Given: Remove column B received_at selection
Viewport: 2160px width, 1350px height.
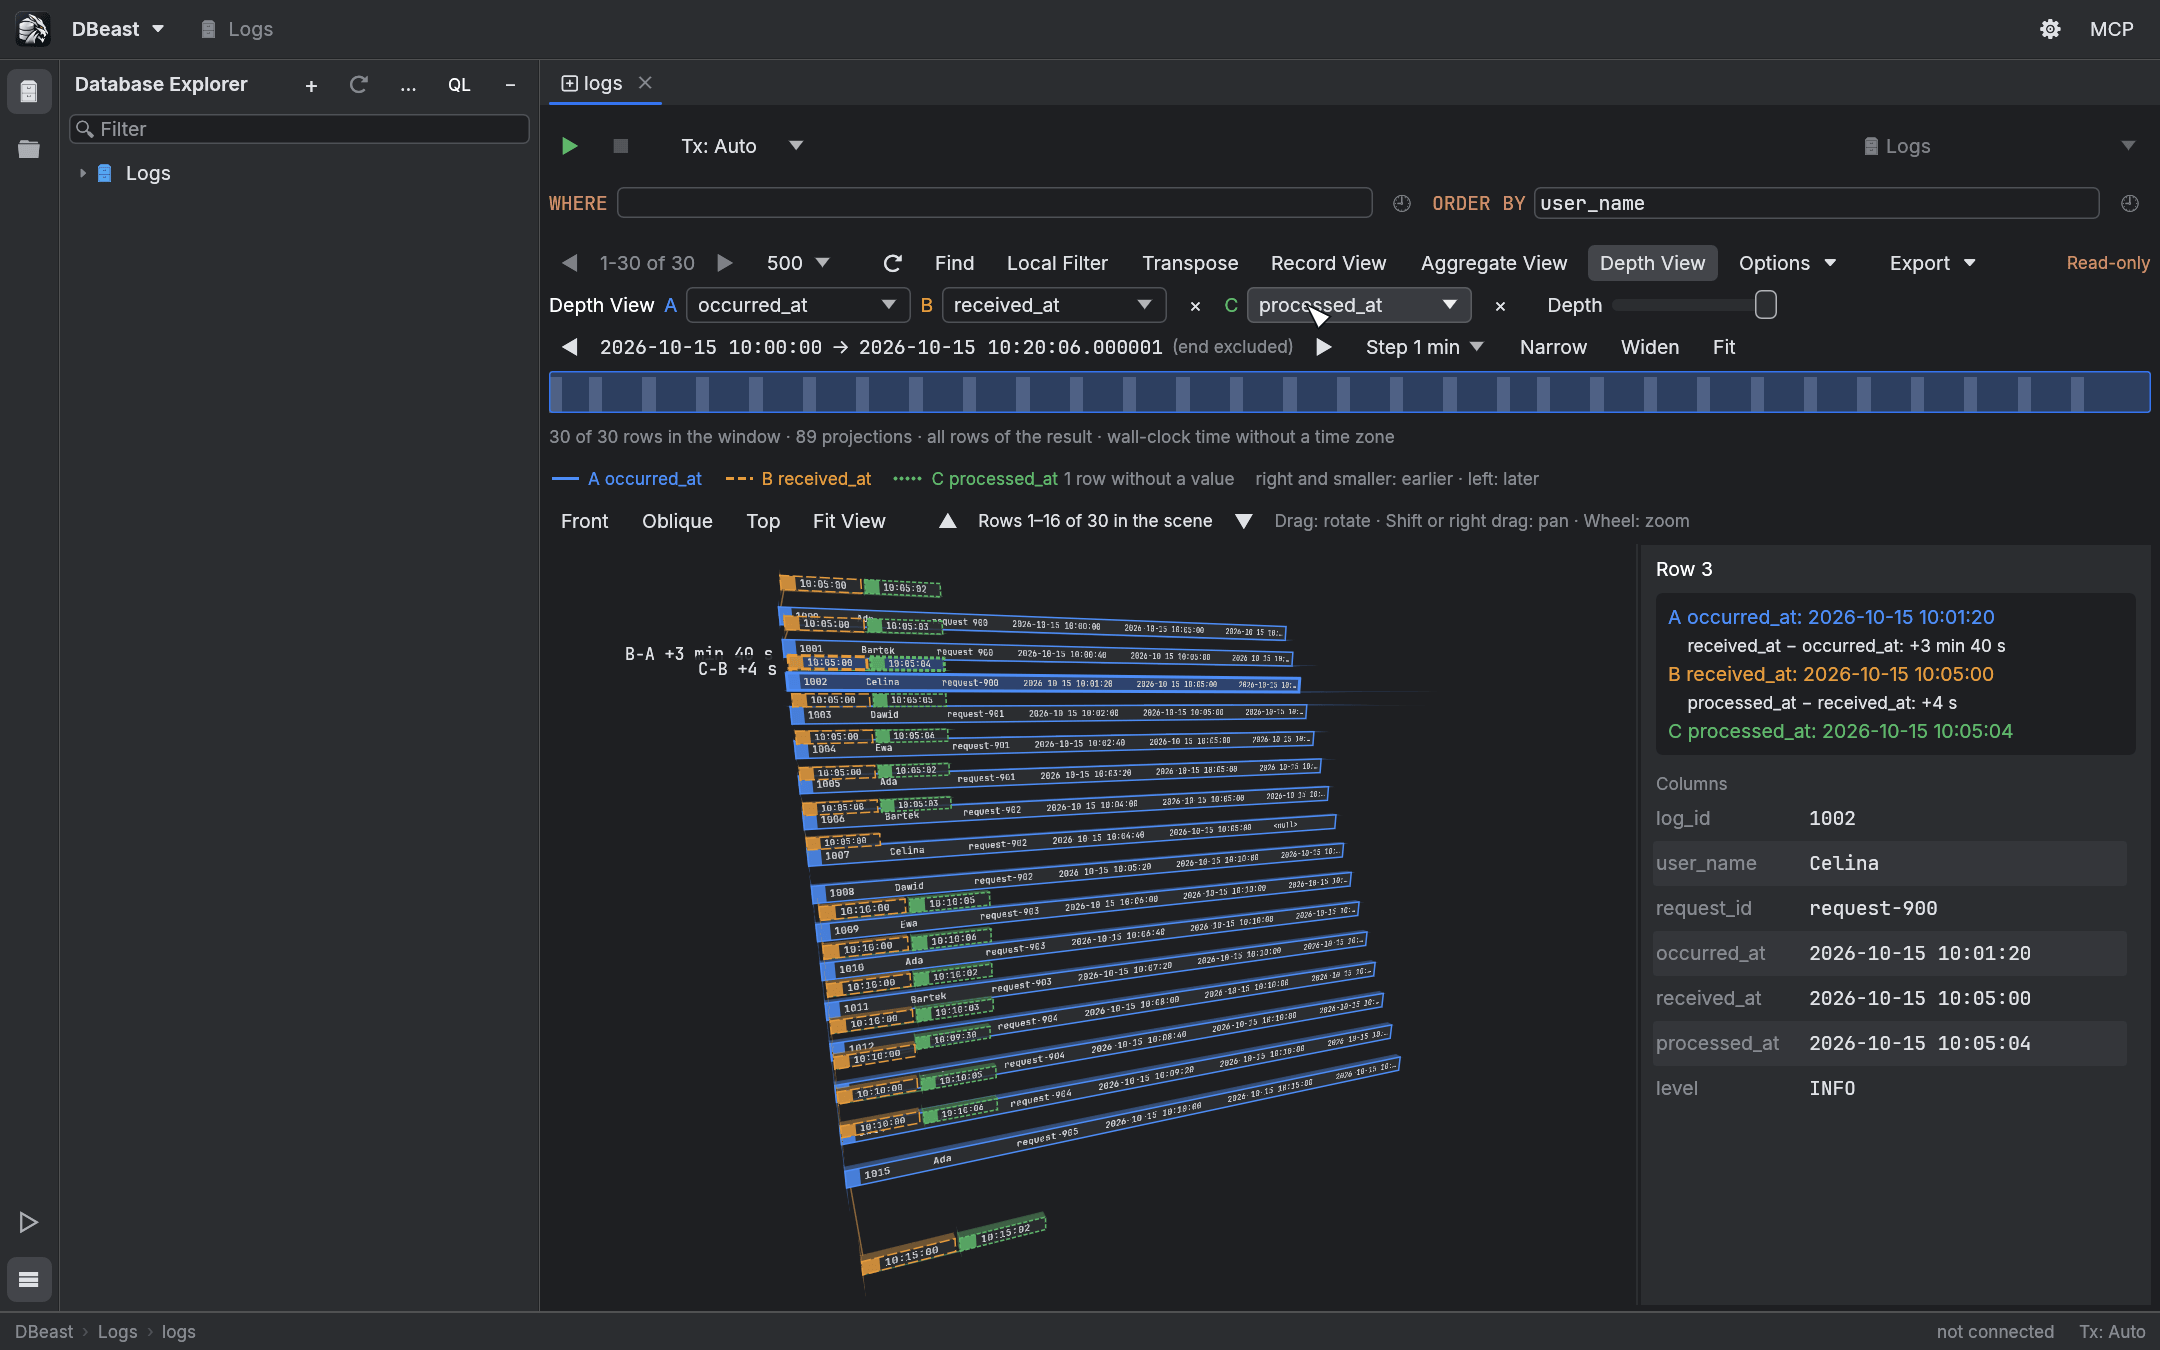Looking at the screenshot, I should [x=1195, y=306].
